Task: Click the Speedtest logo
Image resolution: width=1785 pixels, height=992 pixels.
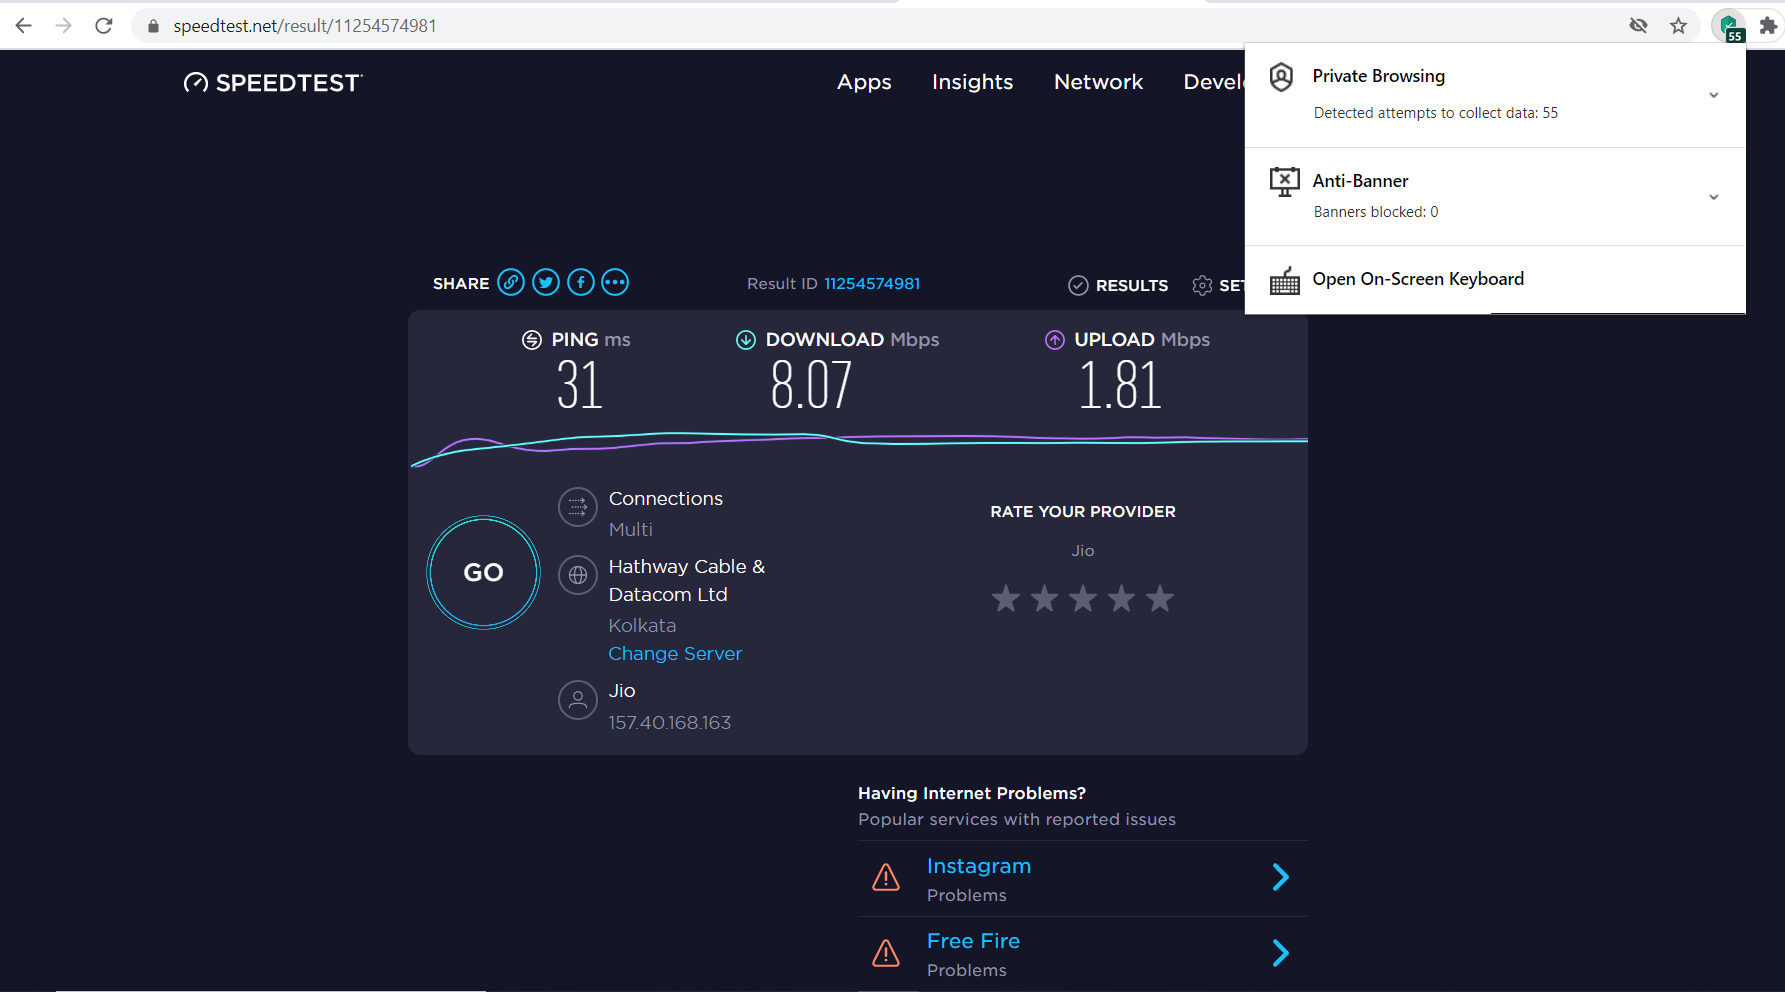Action: pos(272,83)
